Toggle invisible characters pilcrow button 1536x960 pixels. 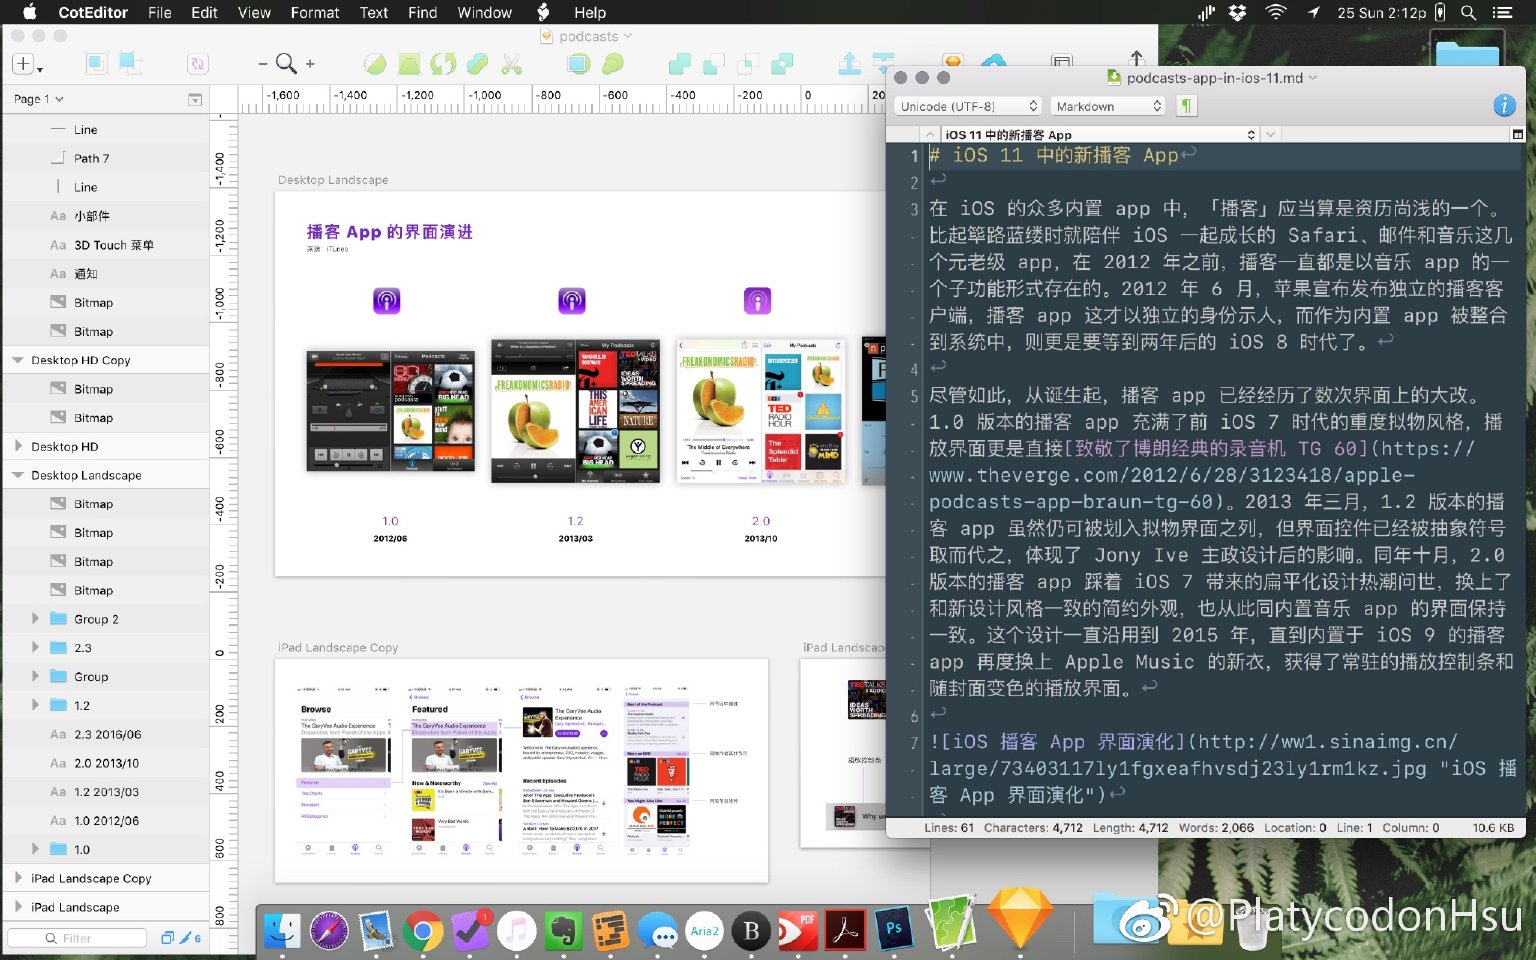pos(1186,106)
